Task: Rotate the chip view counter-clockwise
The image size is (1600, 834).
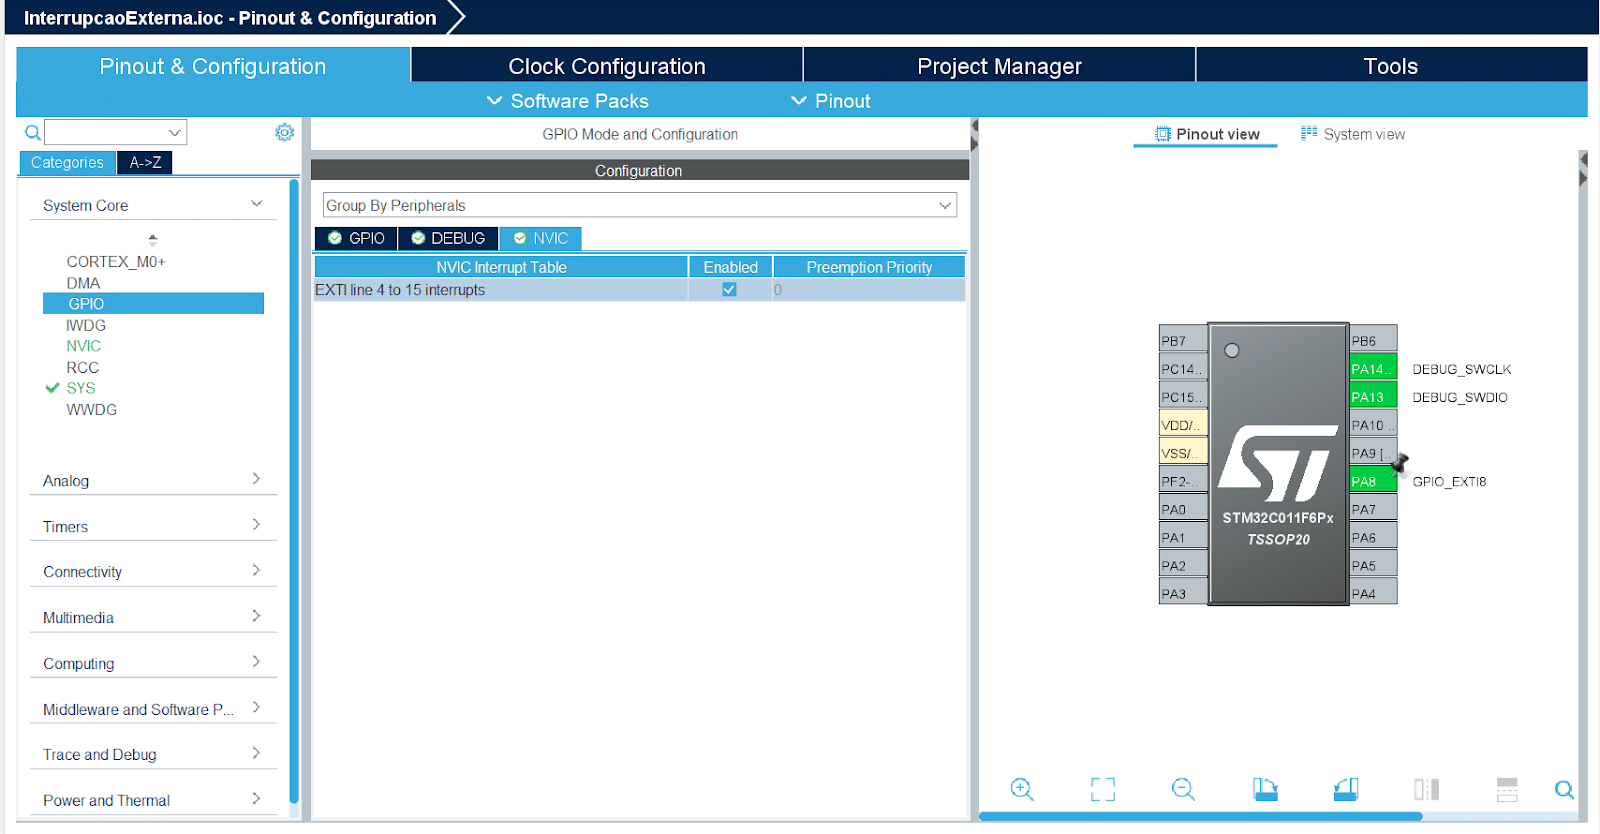Action: [1346, 789]
